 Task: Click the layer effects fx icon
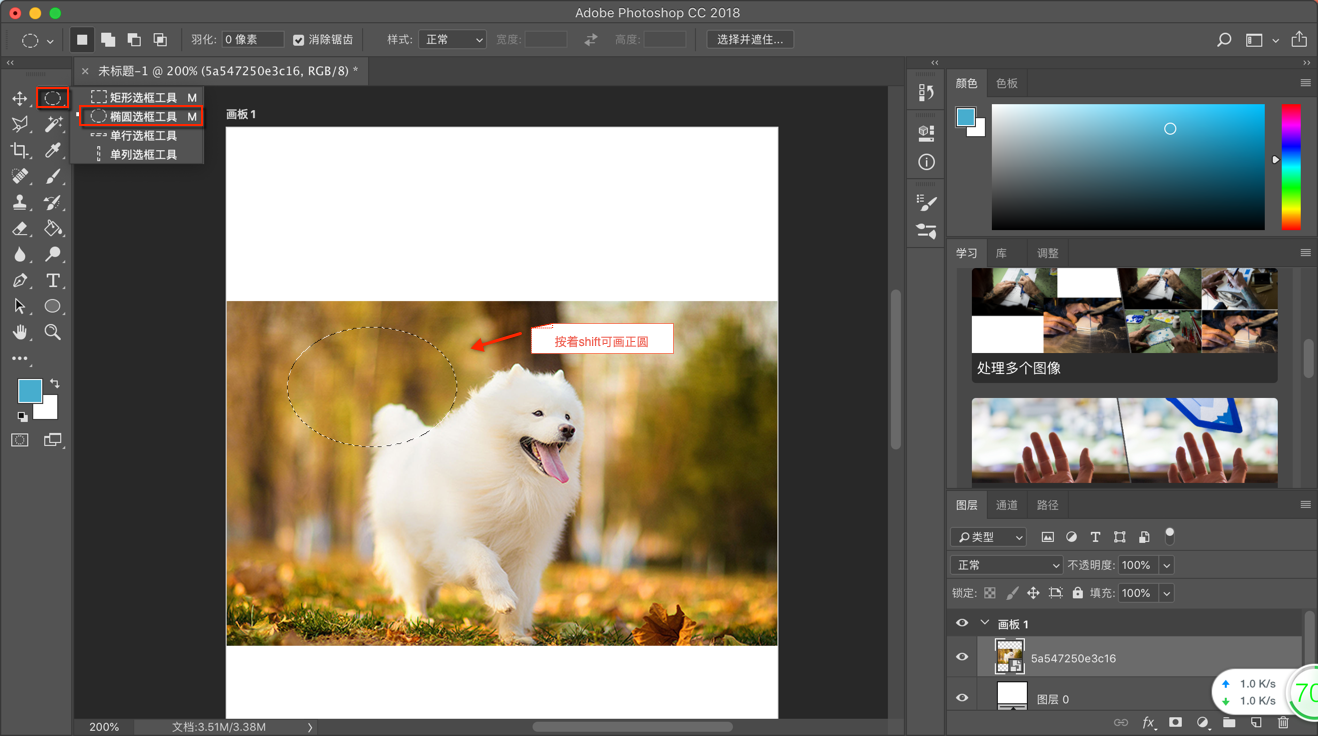tap(1148, 722)
